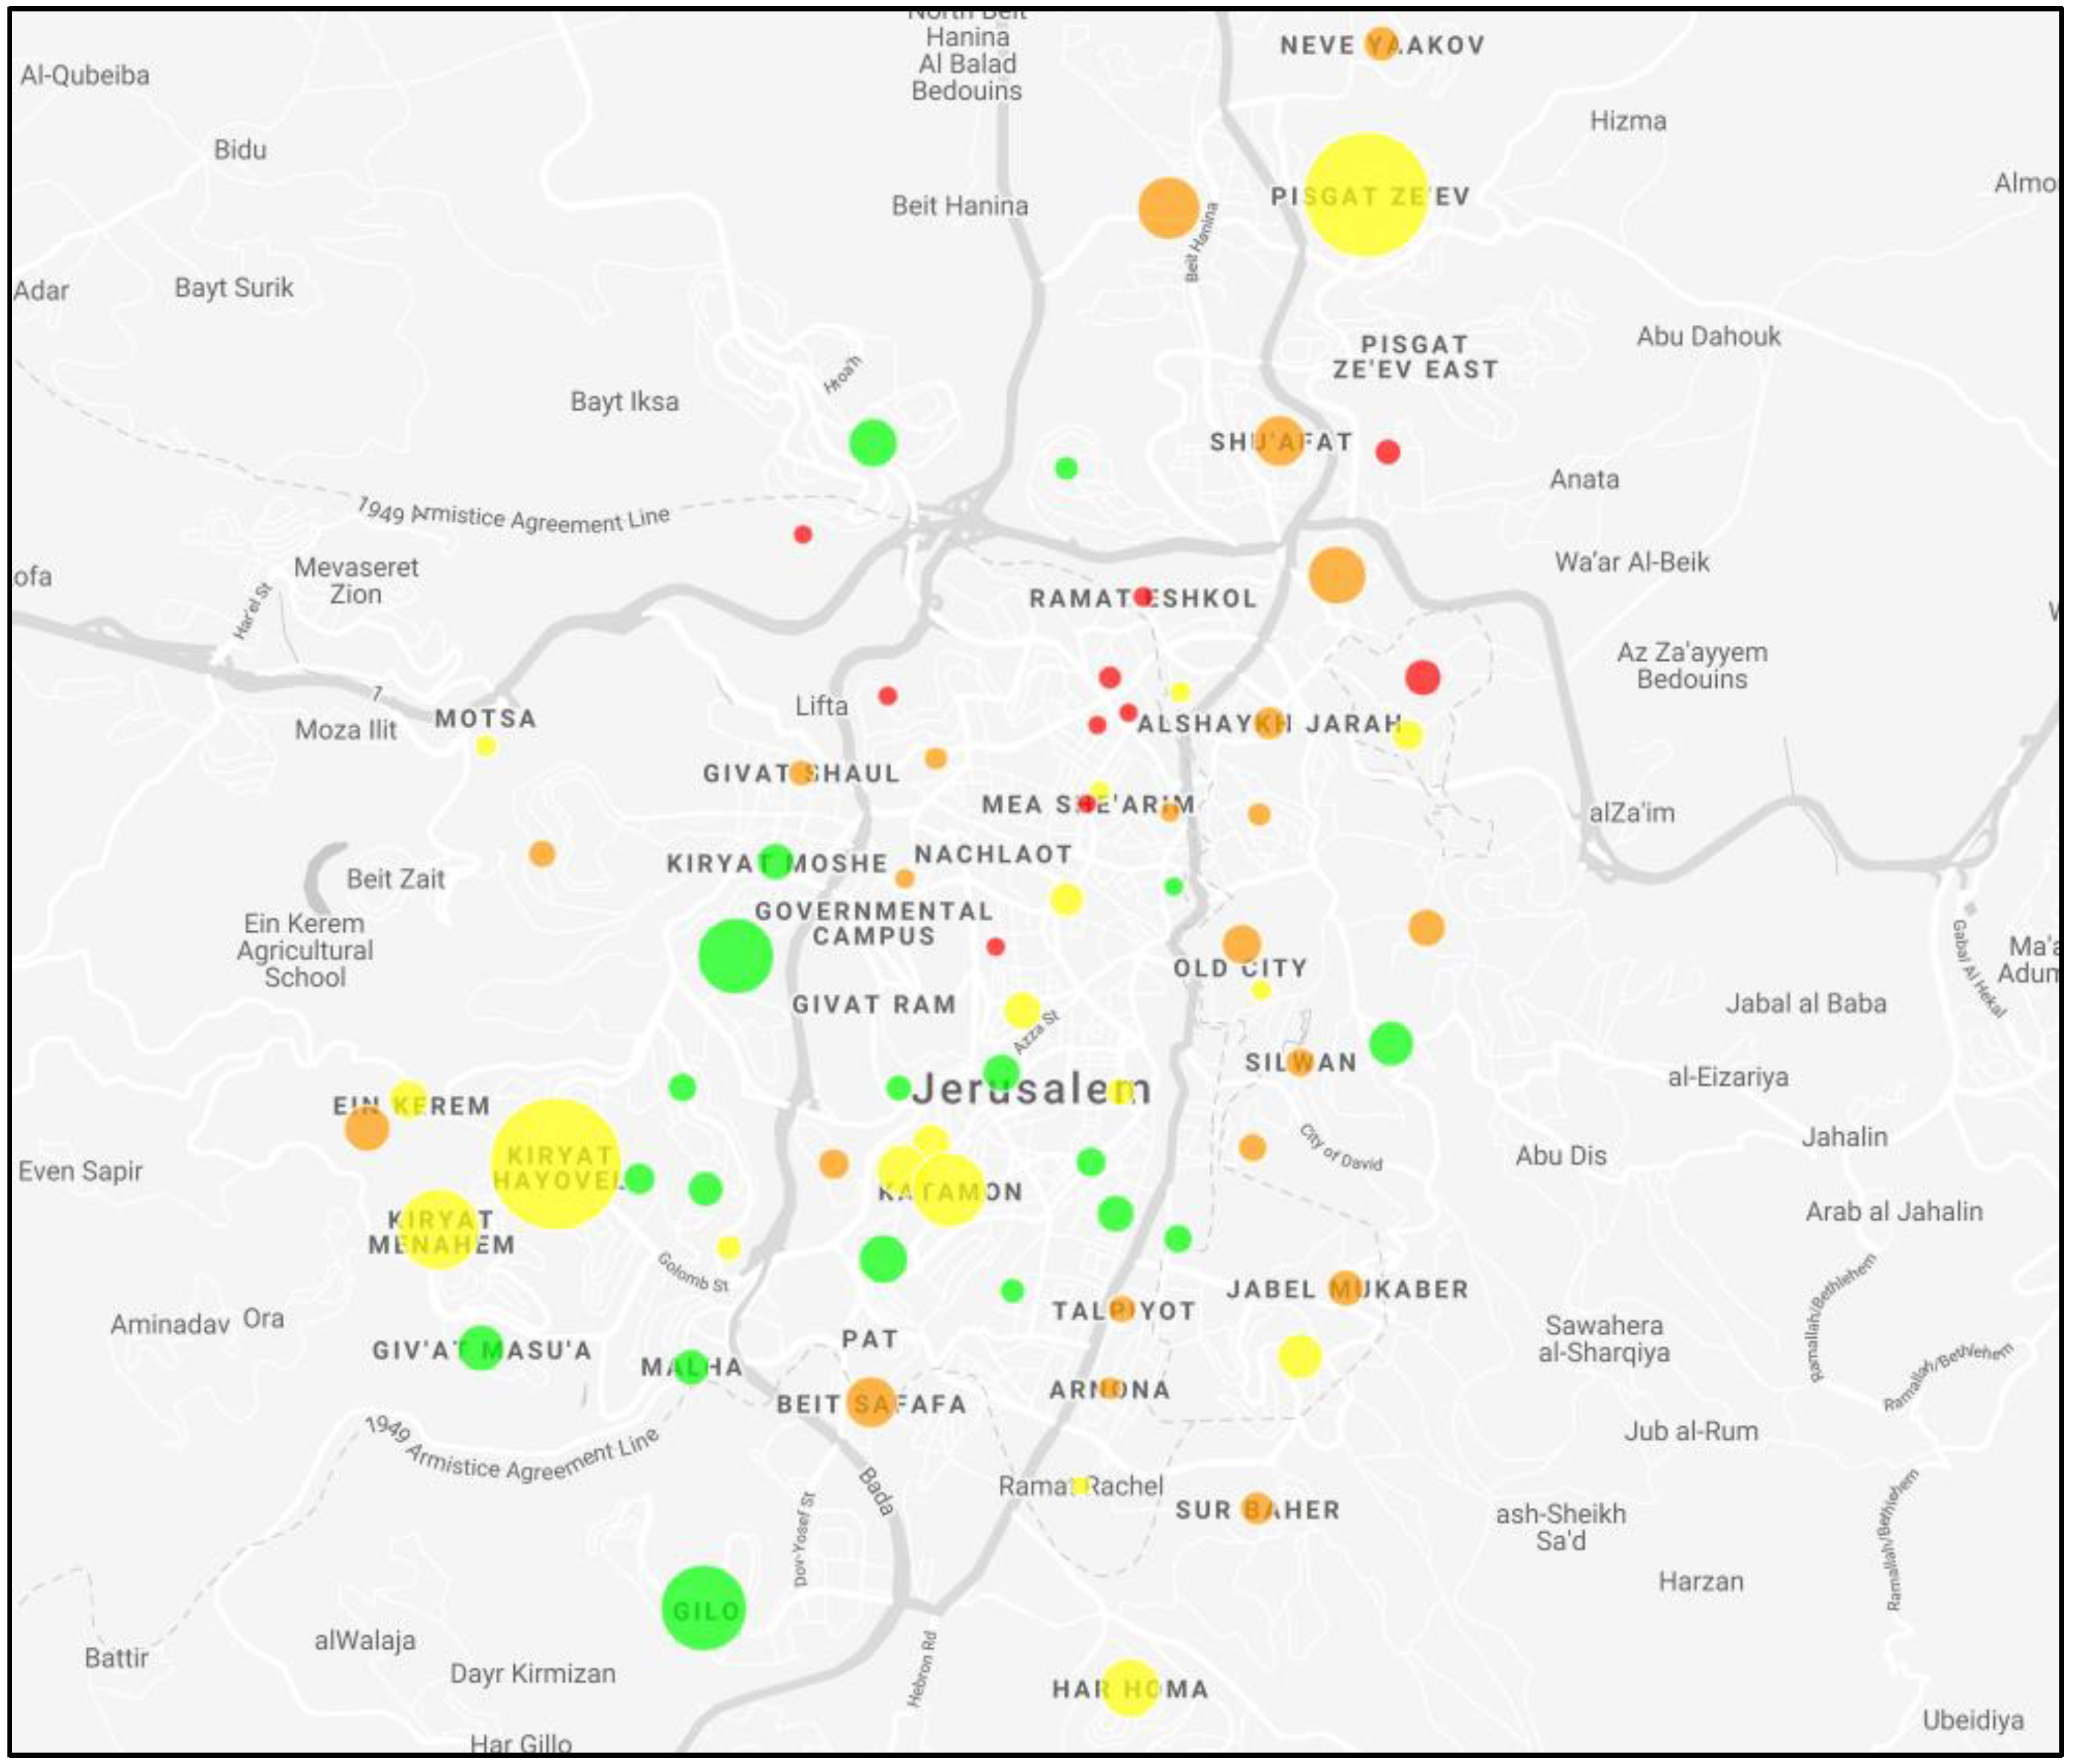Select the green marker on Malha
The width and height of the screenshot is (2074, 1764).
[x=691, y=1366]
